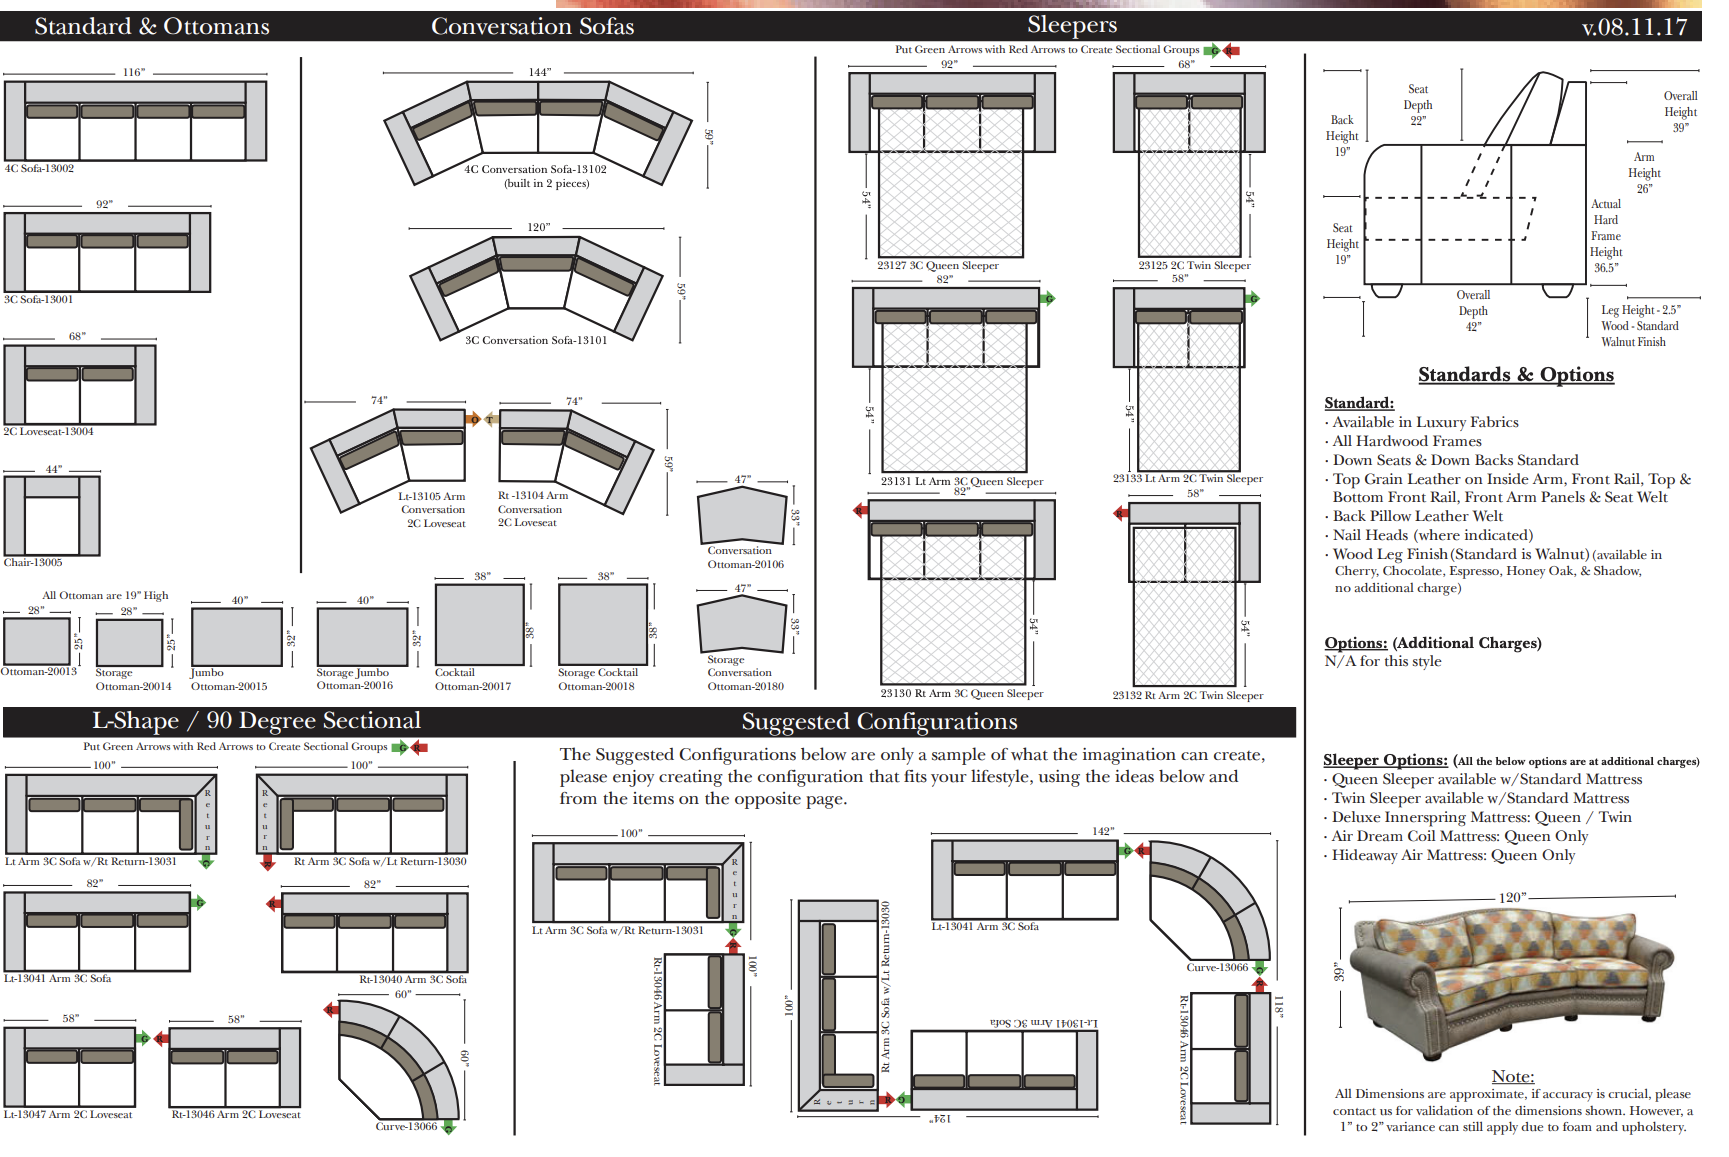This screenshot has height=1157, width=1729.
Task: Open the Standard & Ottomans section header
Action: (152, 26)
